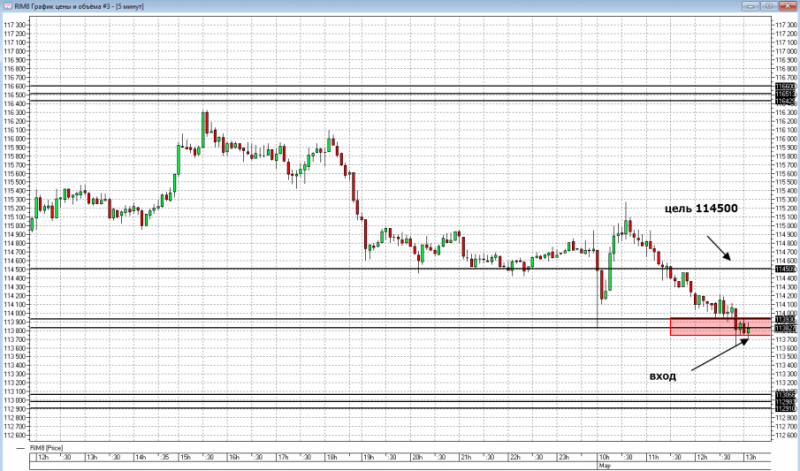Select the 114500 level price tag
This screenshot has width=800, height=471.
coord(785,269)
